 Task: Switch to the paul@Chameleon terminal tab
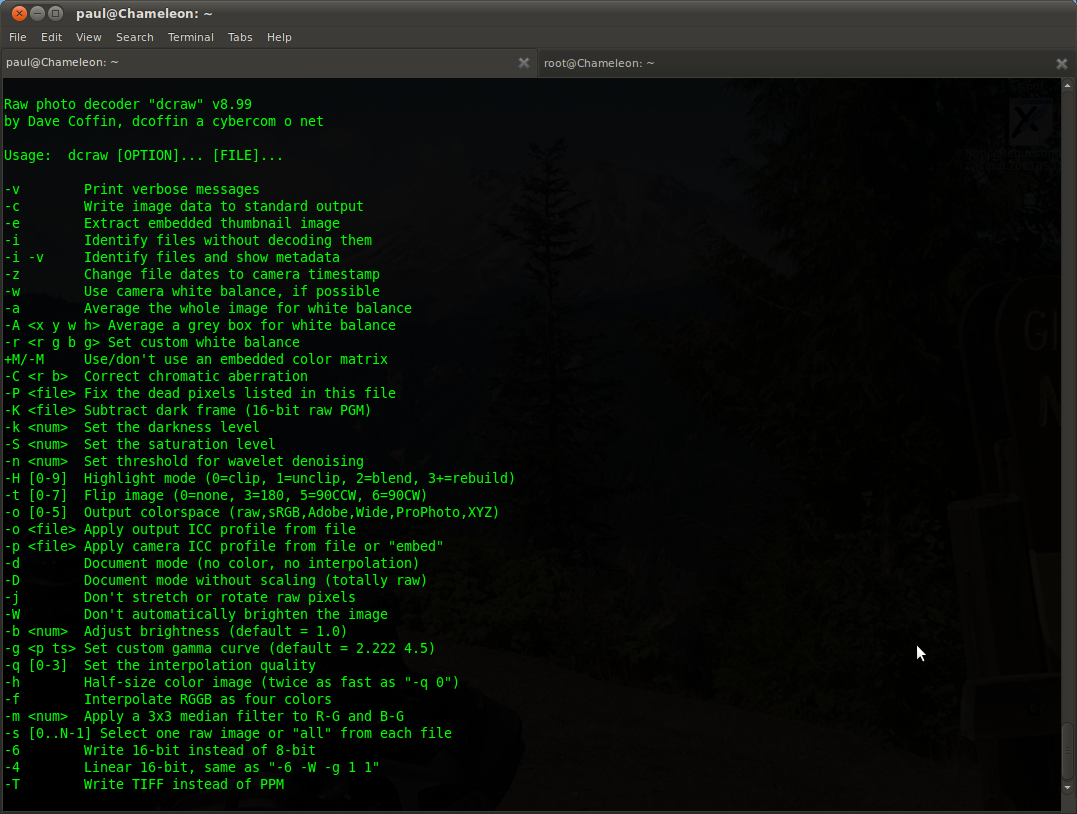tap(268, 63)
